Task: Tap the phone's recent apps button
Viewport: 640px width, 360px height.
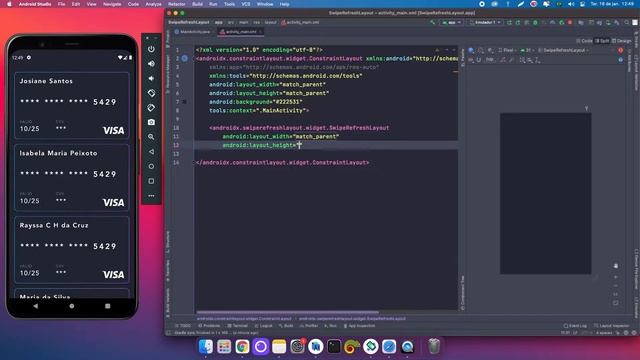Action: (107, 306)
